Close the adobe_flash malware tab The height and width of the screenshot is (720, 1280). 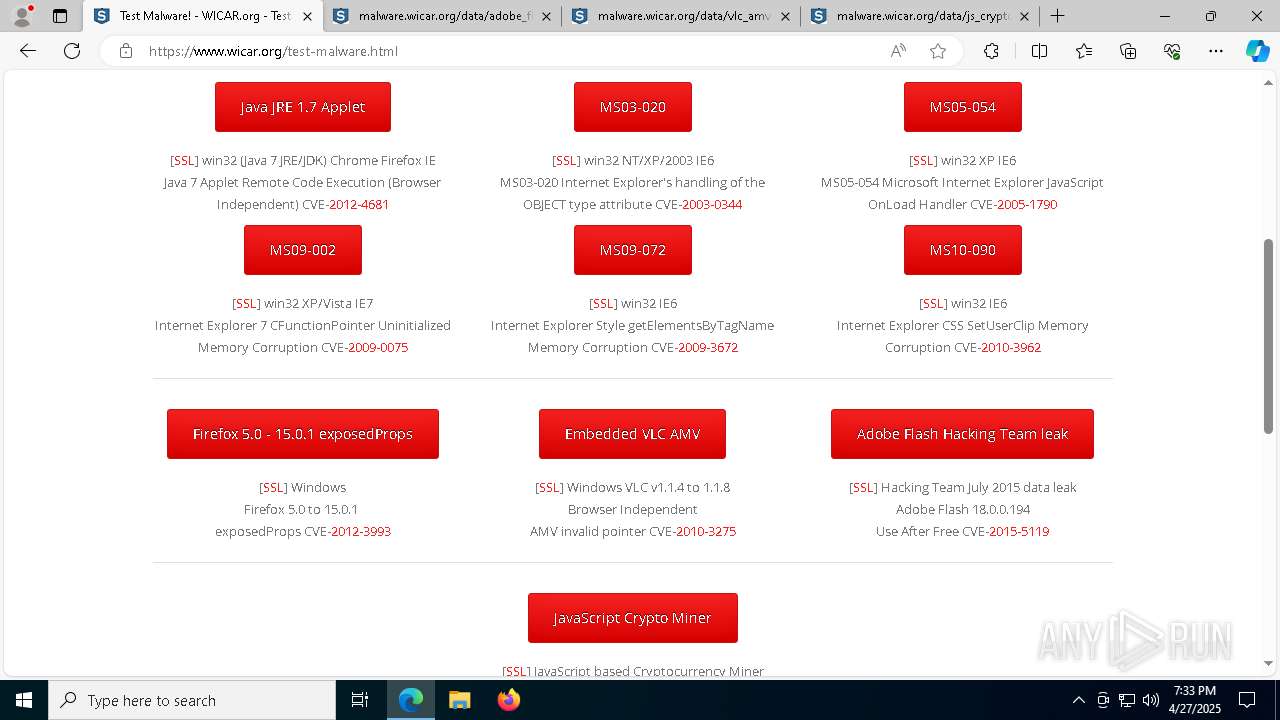(547, 16)
